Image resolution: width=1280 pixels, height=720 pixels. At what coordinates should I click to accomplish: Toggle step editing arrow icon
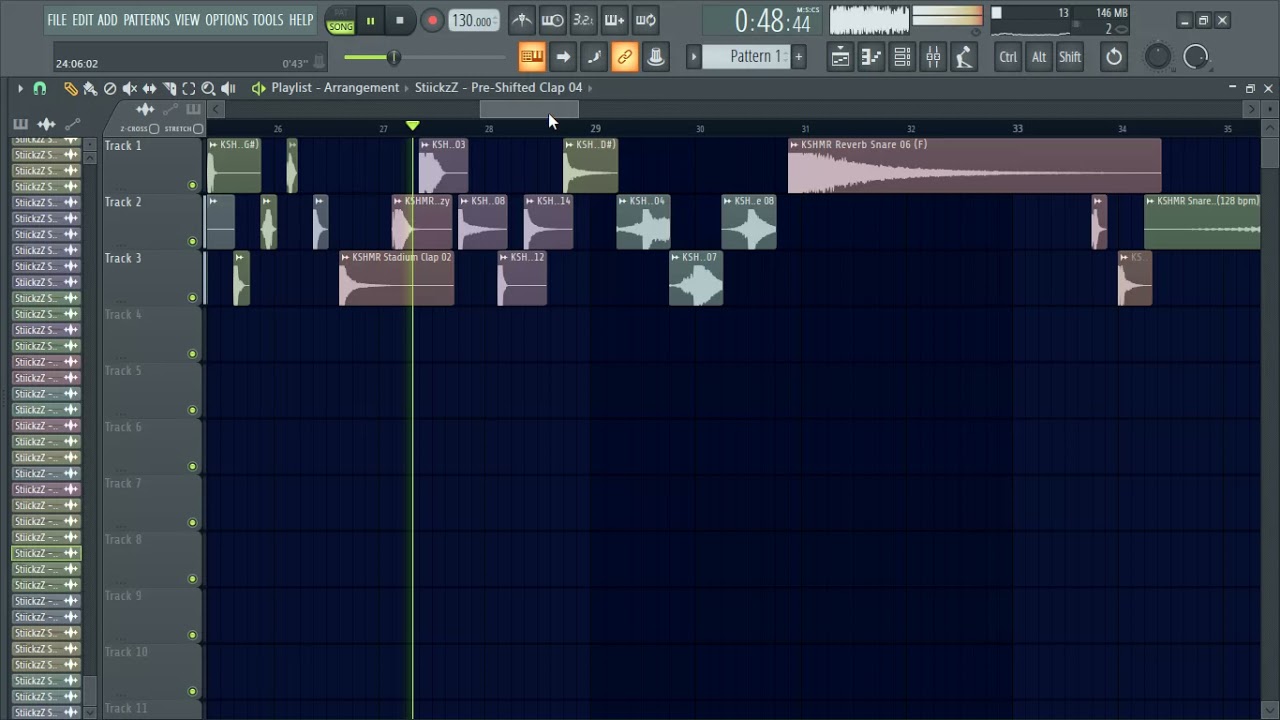click(563, 57)
